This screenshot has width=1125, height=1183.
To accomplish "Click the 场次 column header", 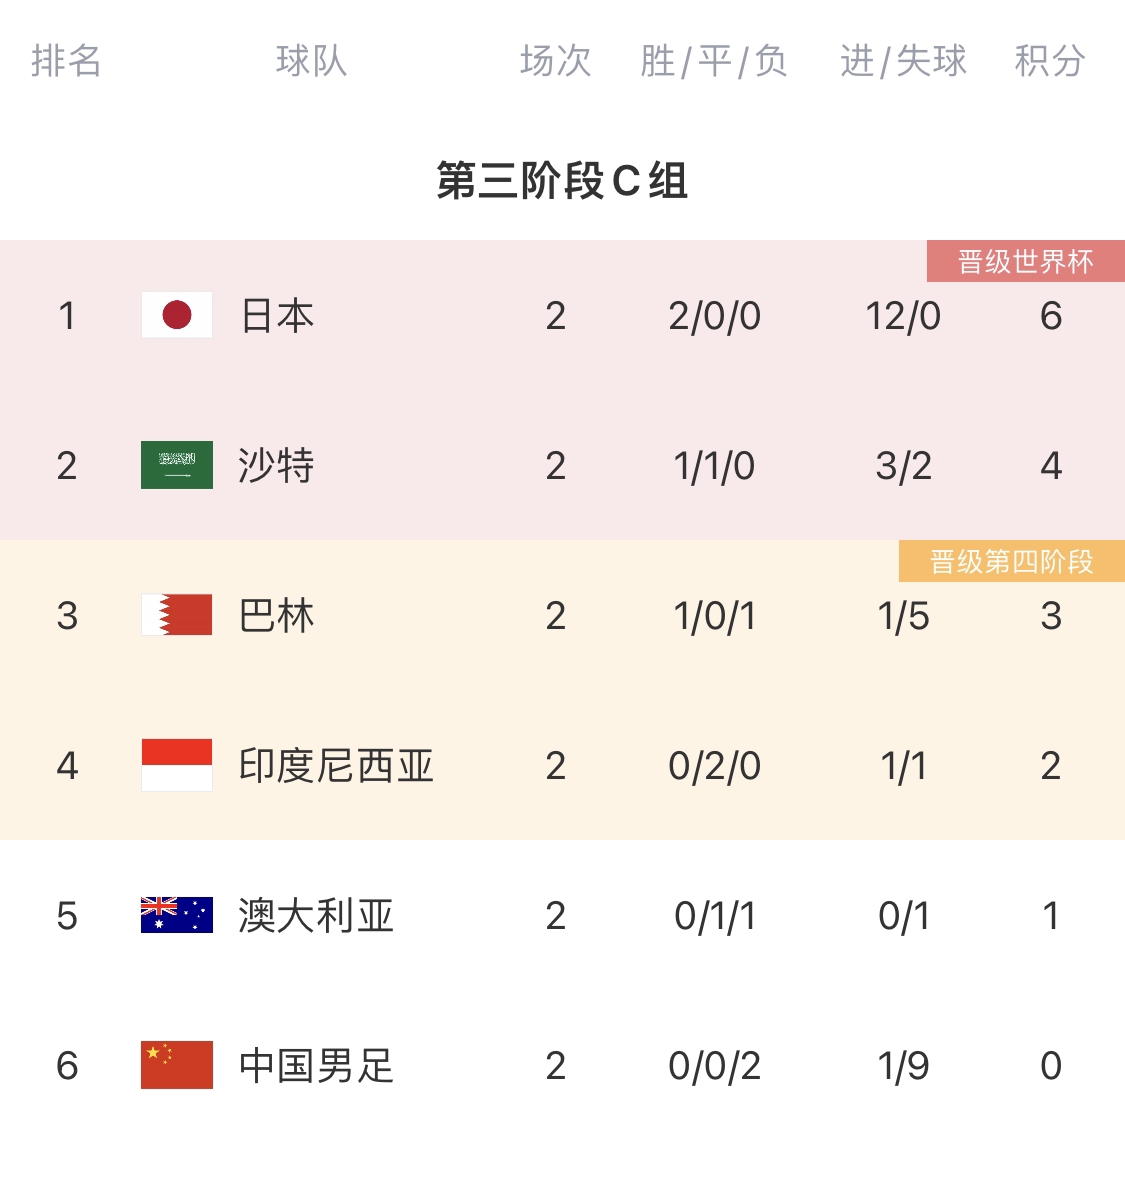I will point(555,61).
